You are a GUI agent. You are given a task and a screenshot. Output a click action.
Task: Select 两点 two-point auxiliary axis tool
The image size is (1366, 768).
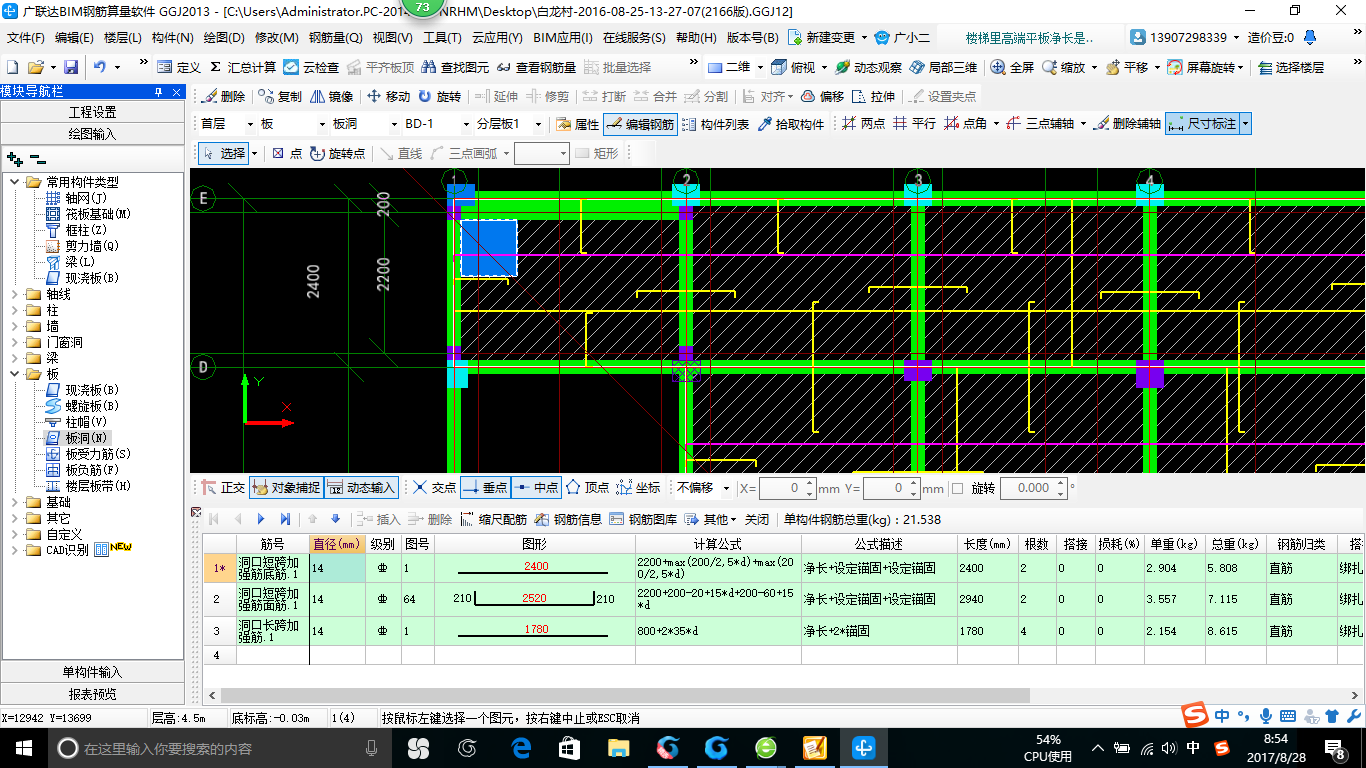pos(864,124)
